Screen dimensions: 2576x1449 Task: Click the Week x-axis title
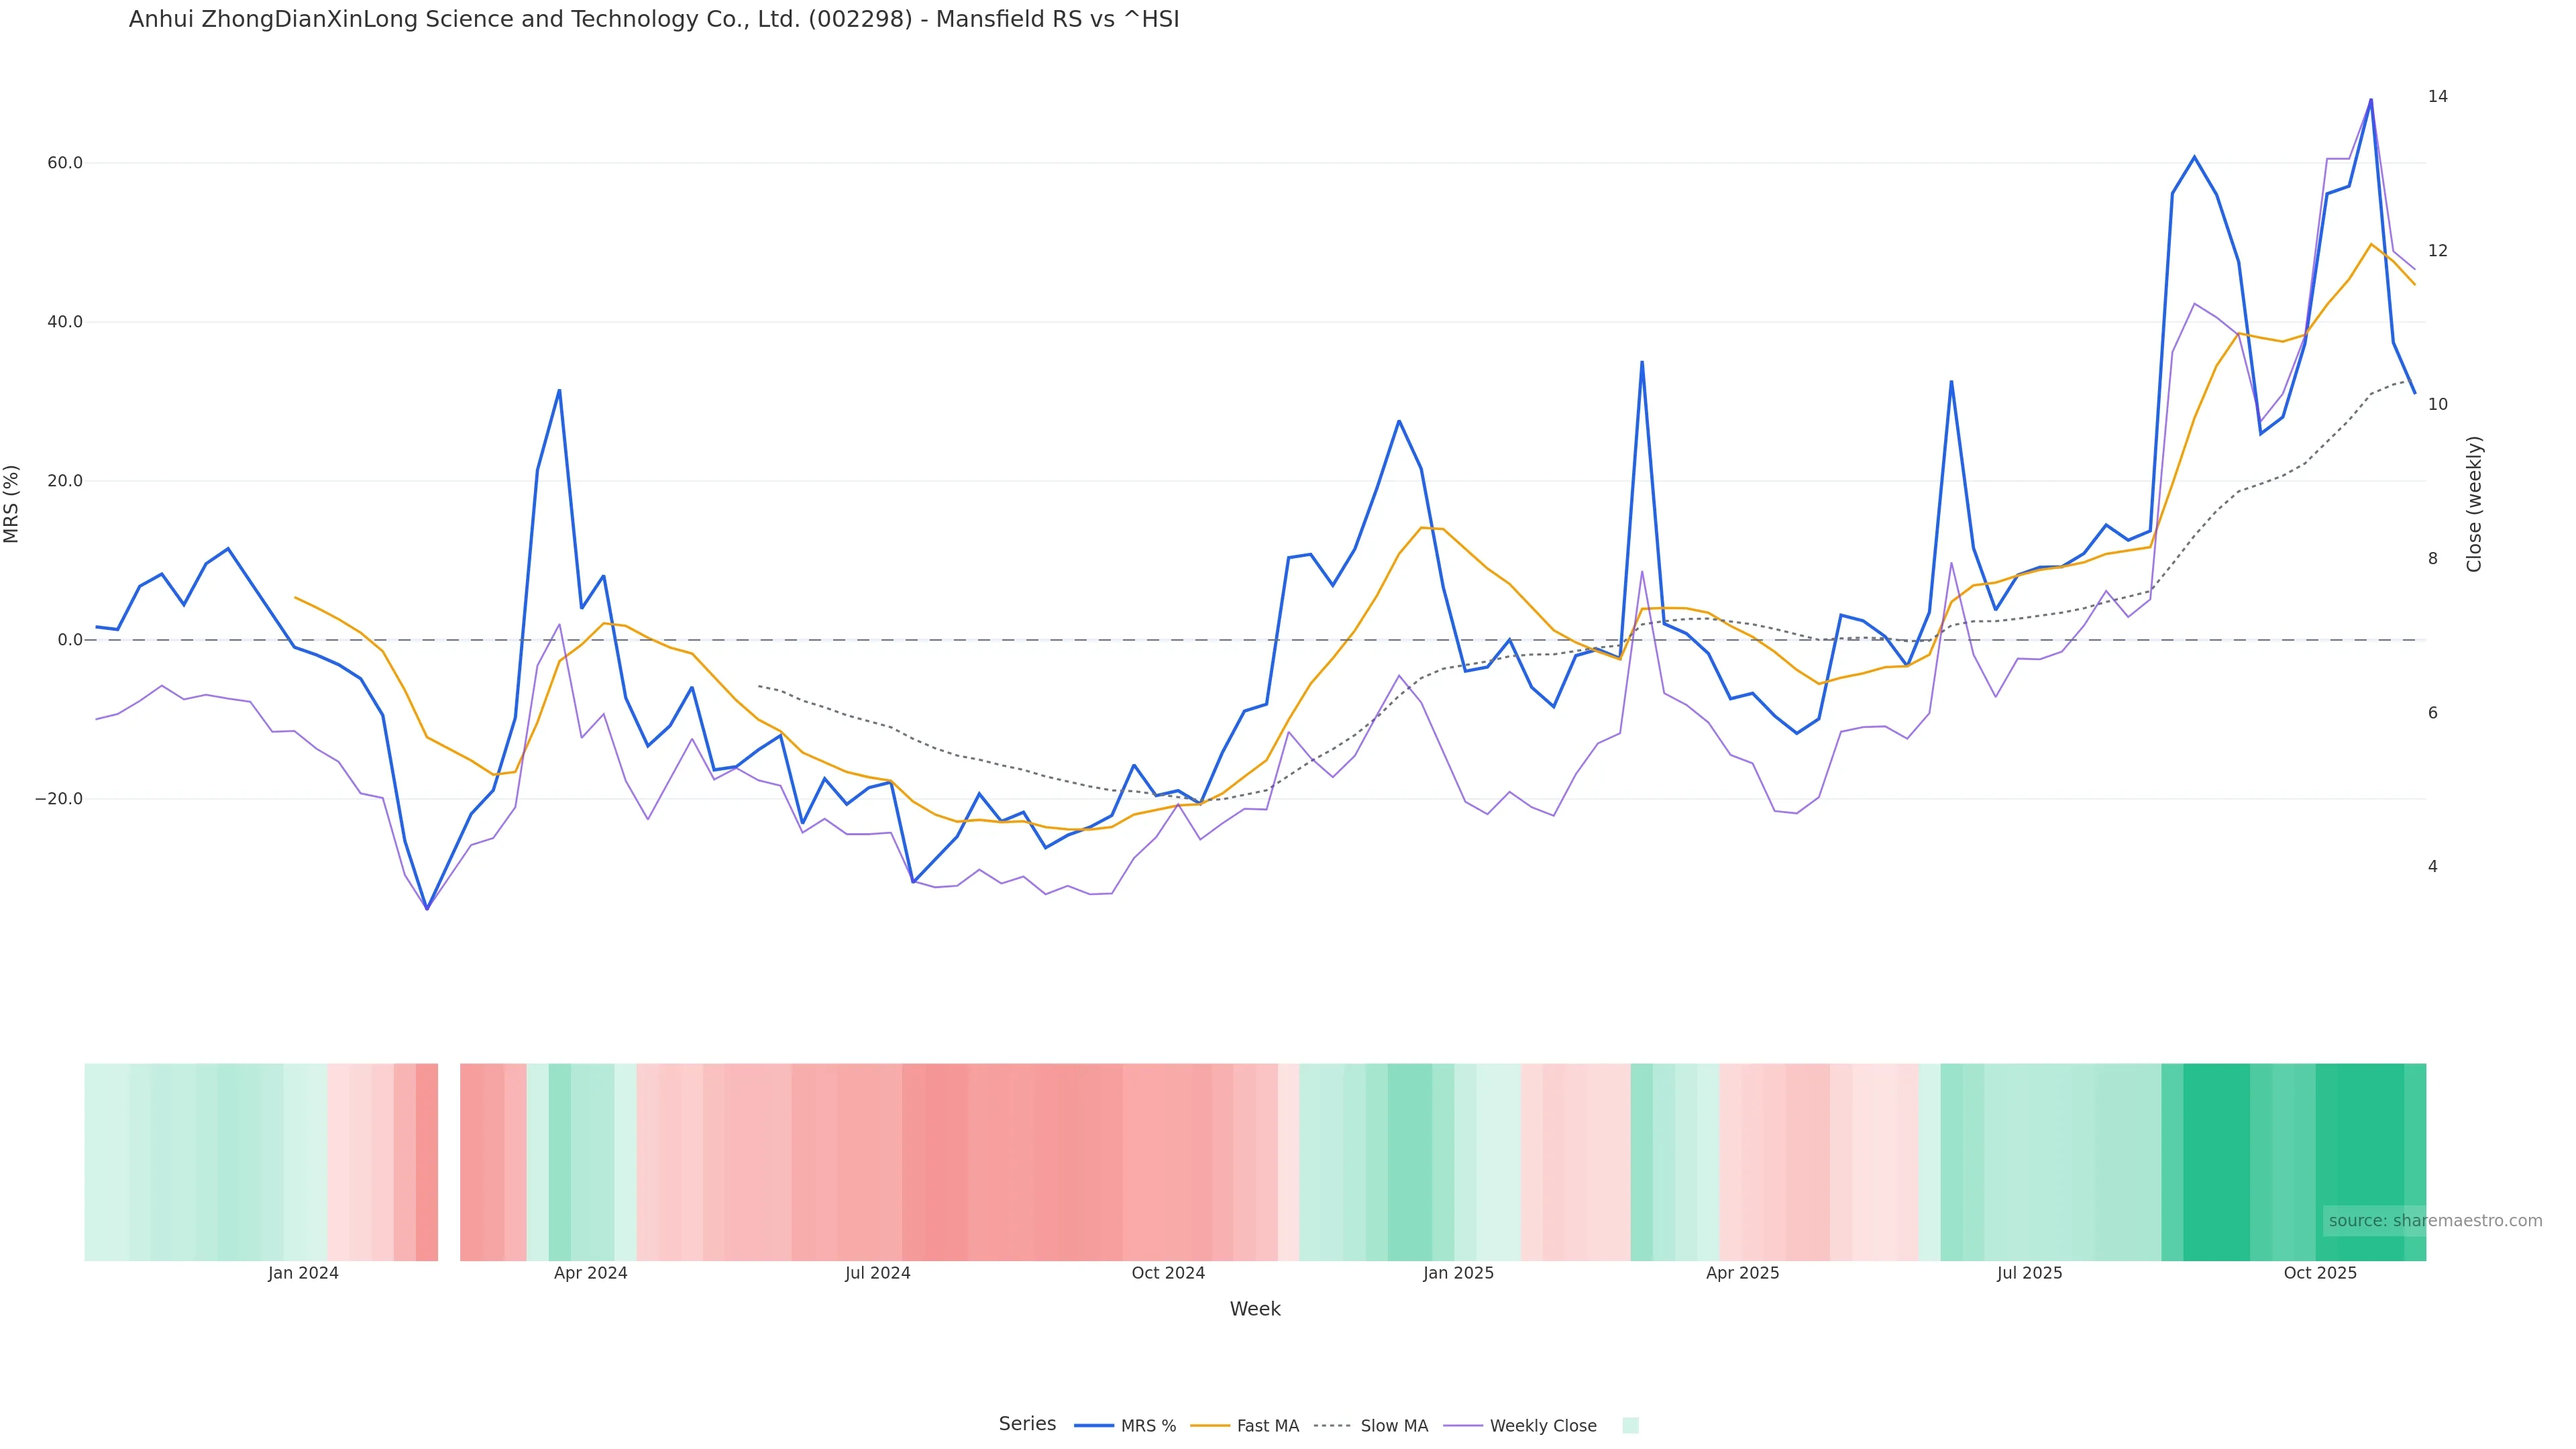tap(1255, 1309)
